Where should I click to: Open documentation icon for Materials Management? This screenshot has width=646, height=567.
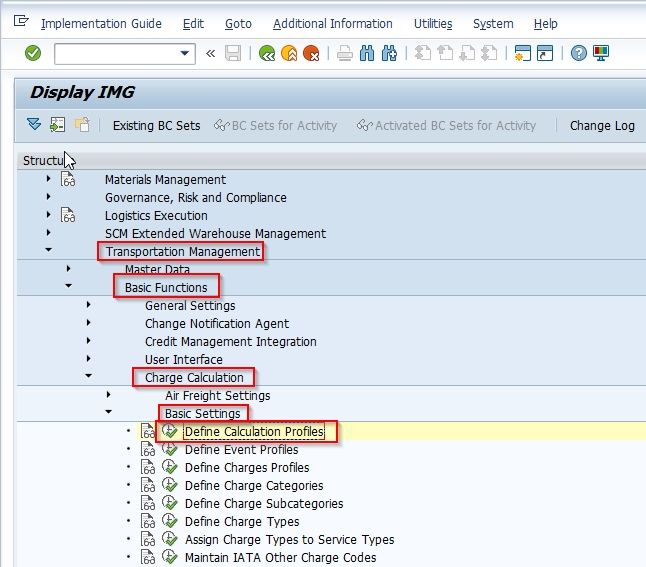(x=68, y=179)
